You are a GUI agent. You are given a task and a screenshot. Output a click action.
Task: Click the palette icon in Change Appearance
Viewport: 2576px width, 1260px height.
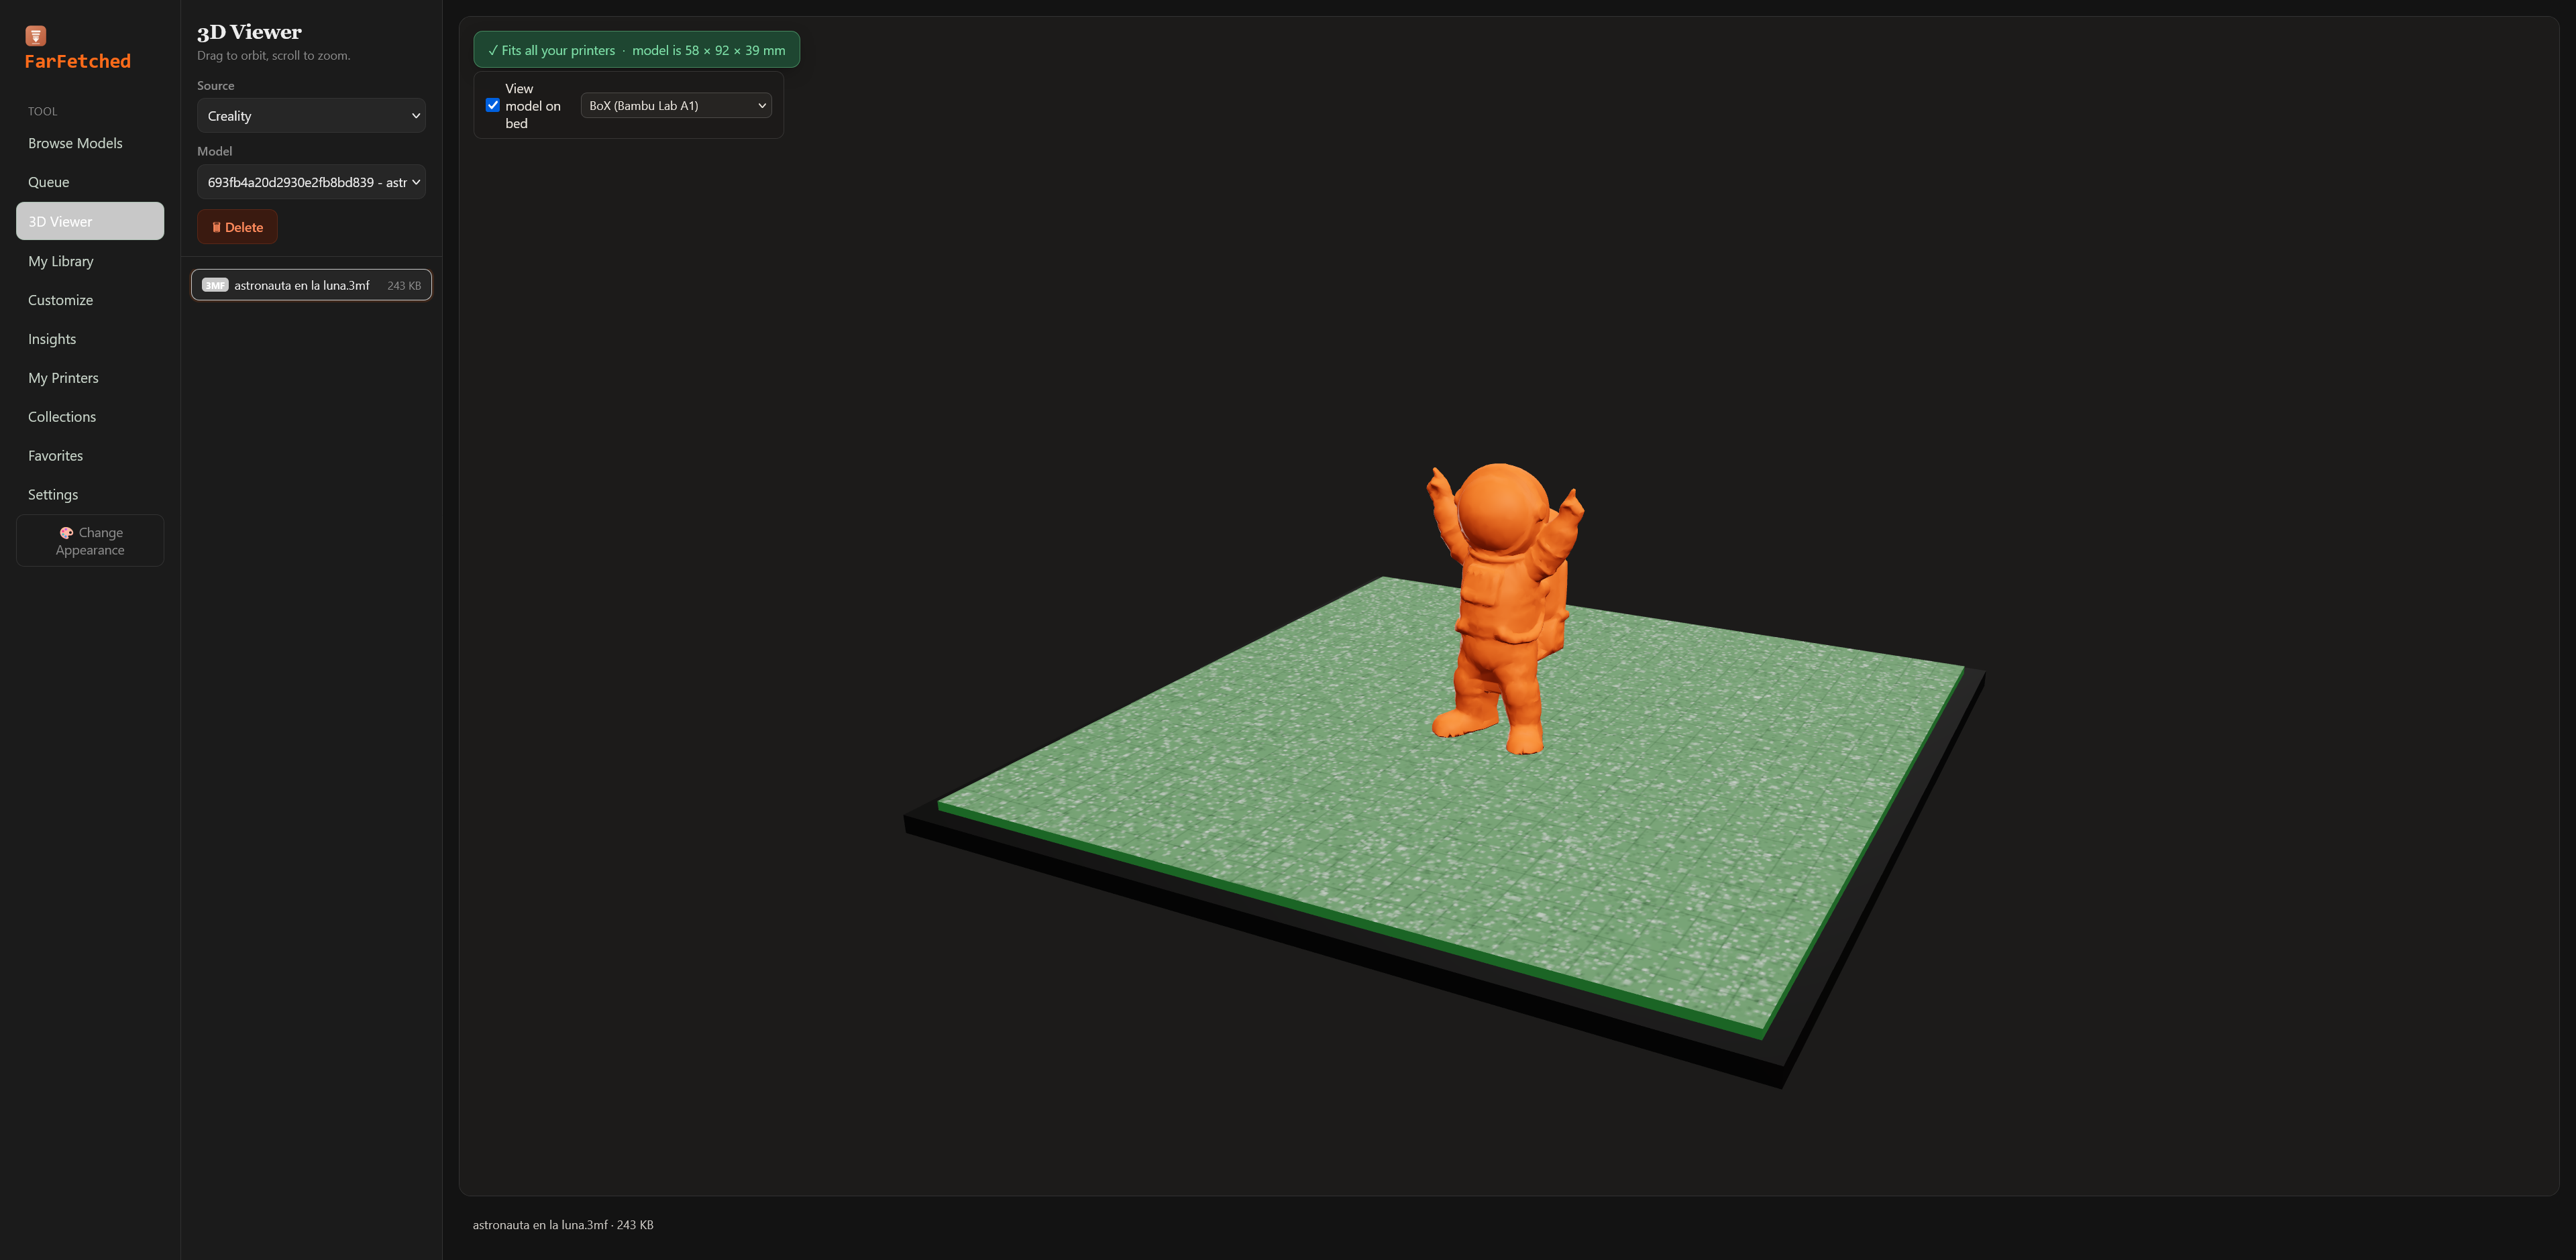[x=66, y=533]
